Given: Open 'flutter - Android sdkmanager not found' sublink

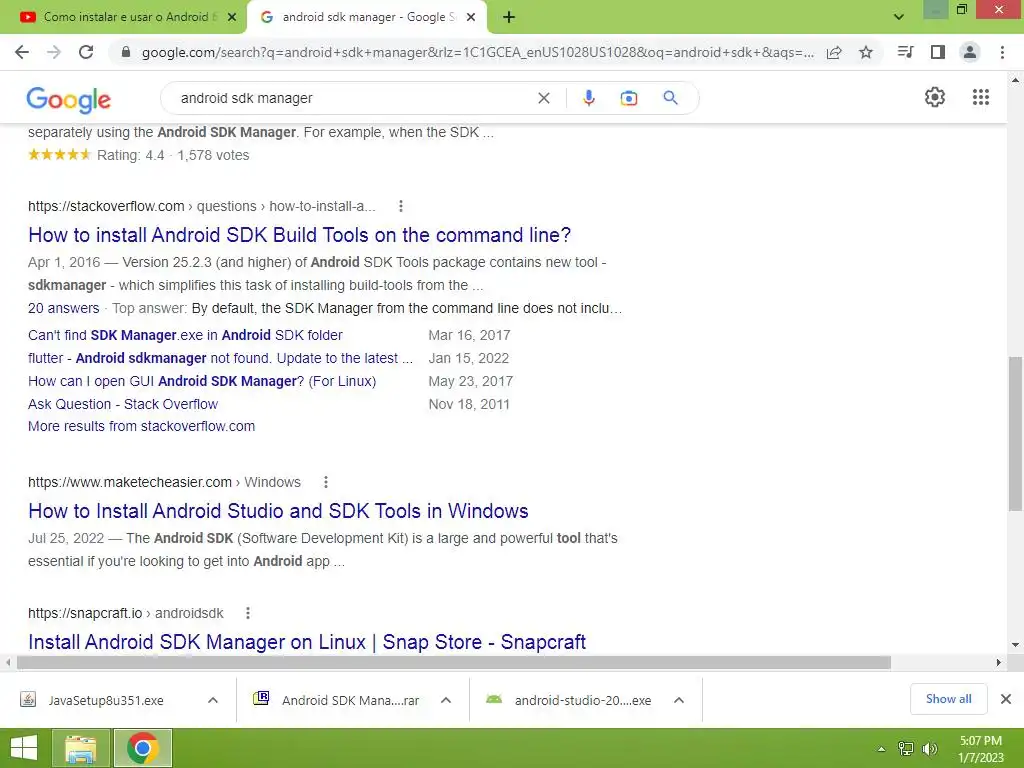Looking at the screenshot, I should click(221, 358).
